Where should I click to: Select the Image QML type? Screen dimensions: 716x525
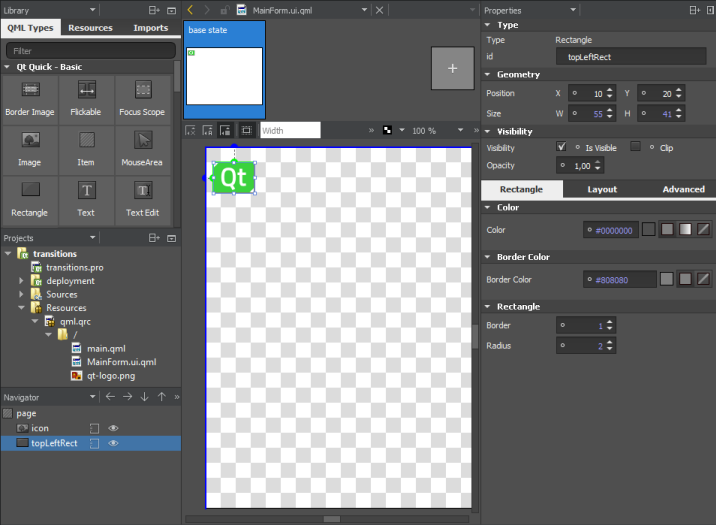(30, 150)
